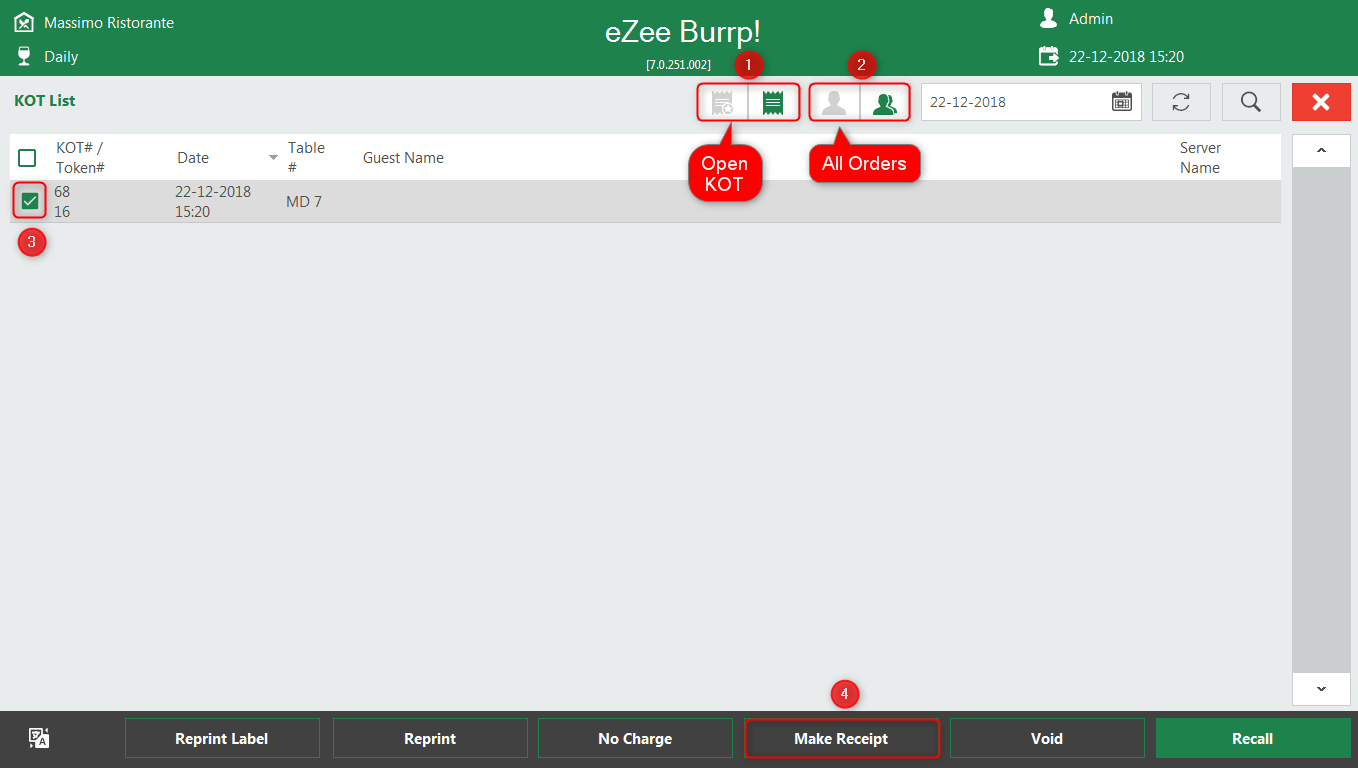Select the All Orders users icon
The height and width of the screenshot is (768, 1358).
click(x=884, y=102)
